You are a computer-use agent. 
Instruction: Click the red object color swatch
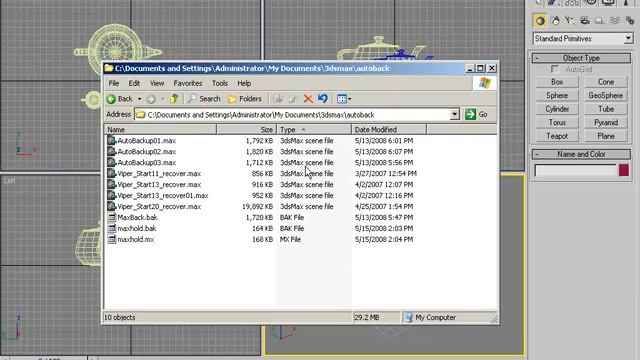624,170
